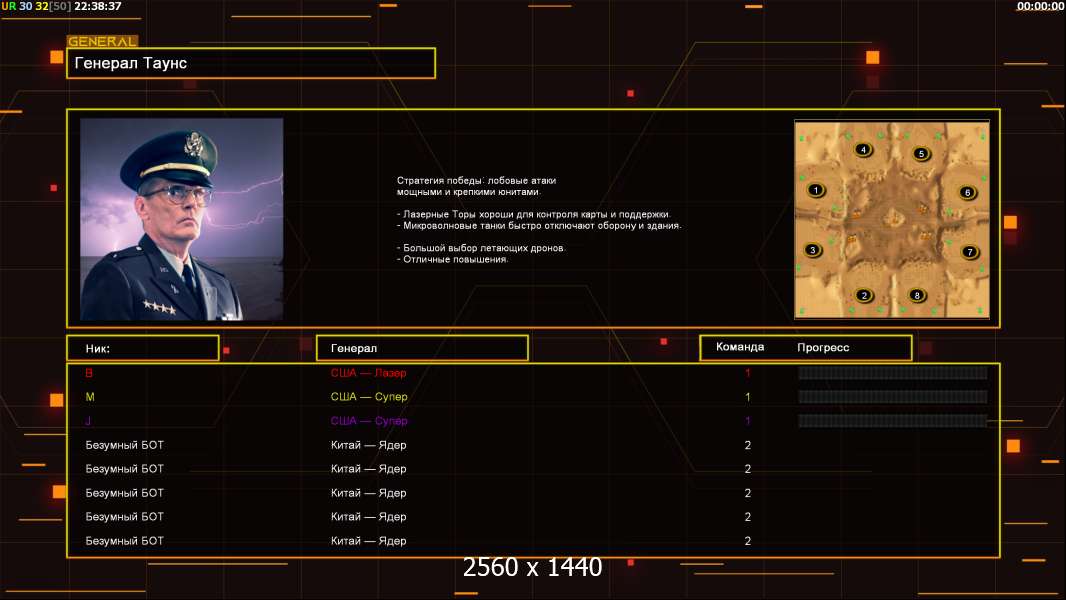Click the GENERAL label tag

pos(102,41)
